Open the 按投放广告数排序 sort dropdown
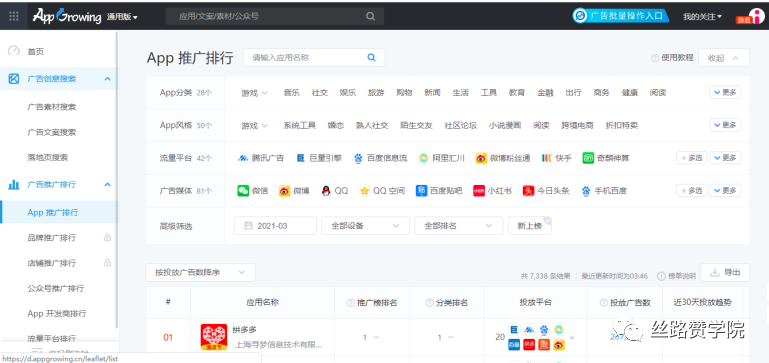 (x=201, y=272)
